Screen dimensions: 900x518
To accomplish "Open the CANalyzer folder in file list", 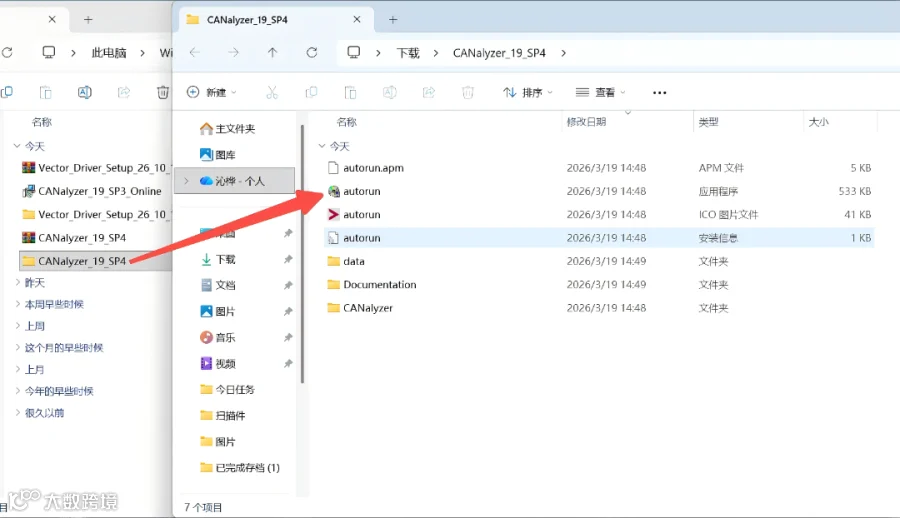I will point(598,308).
